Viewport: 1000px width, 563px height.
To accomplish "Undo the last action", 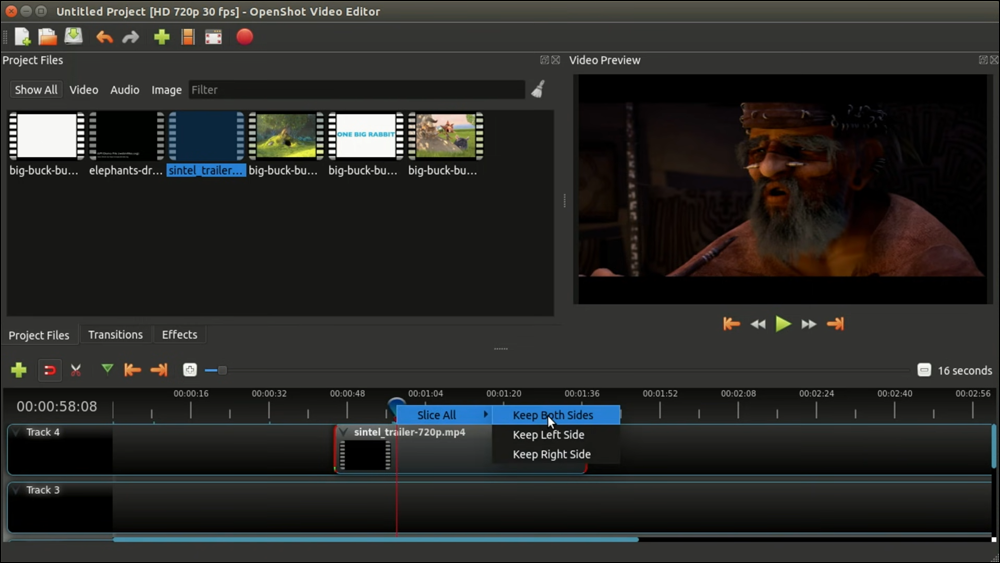I will 105,37.
